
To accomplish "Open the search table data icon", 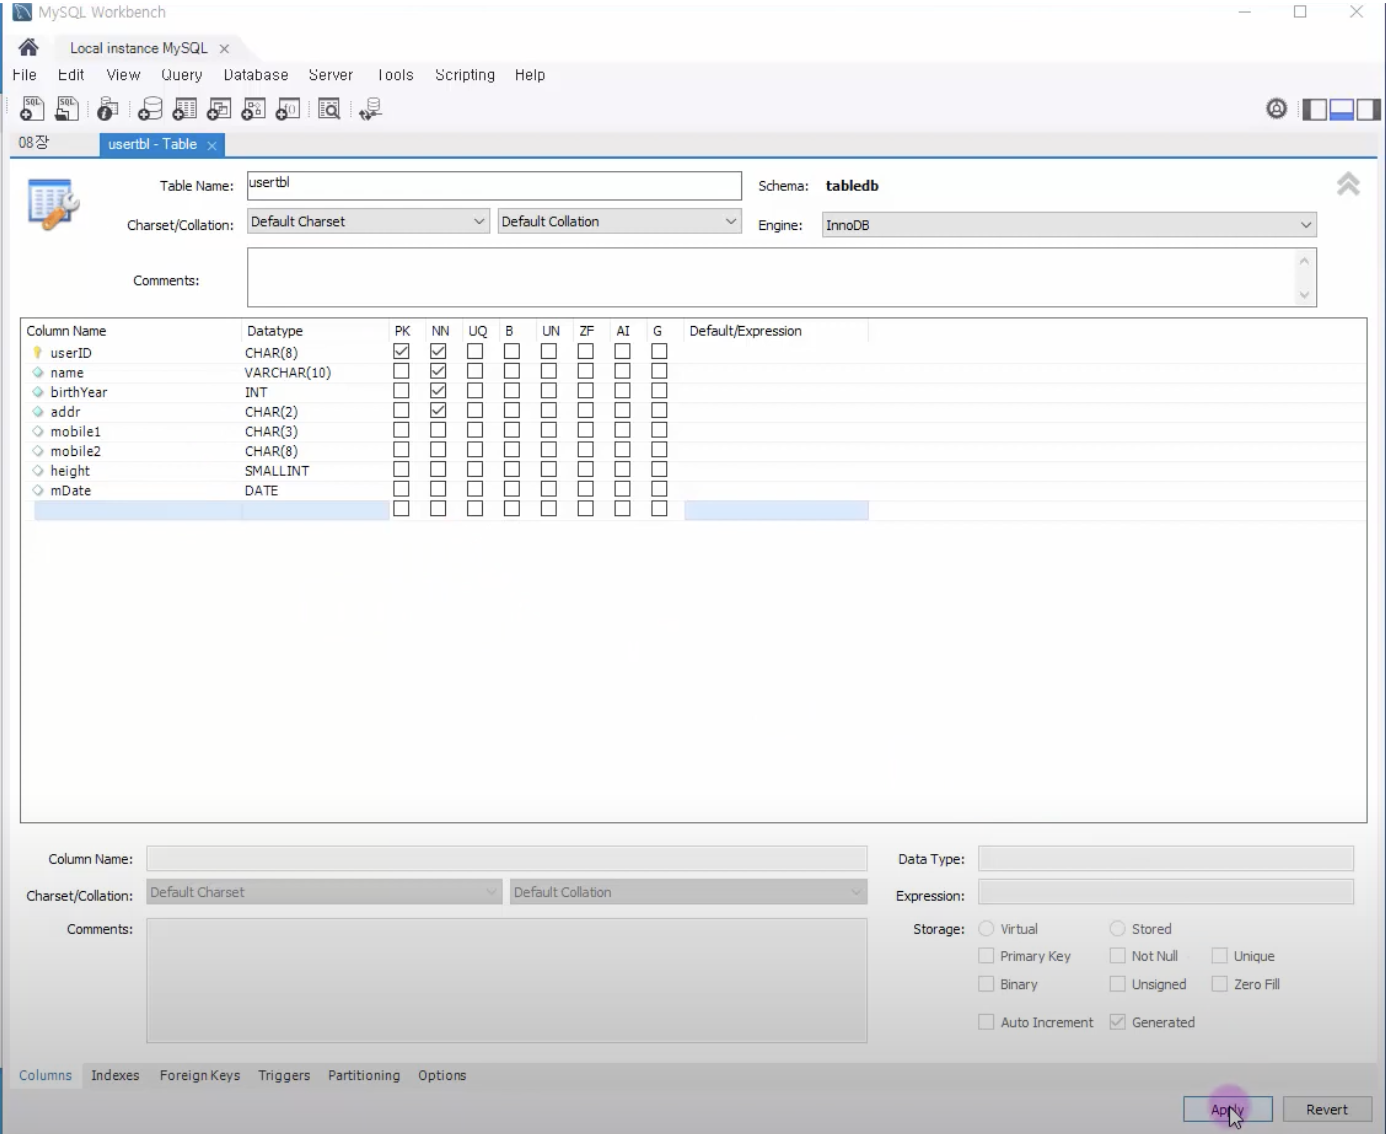I will coord(329,109).
